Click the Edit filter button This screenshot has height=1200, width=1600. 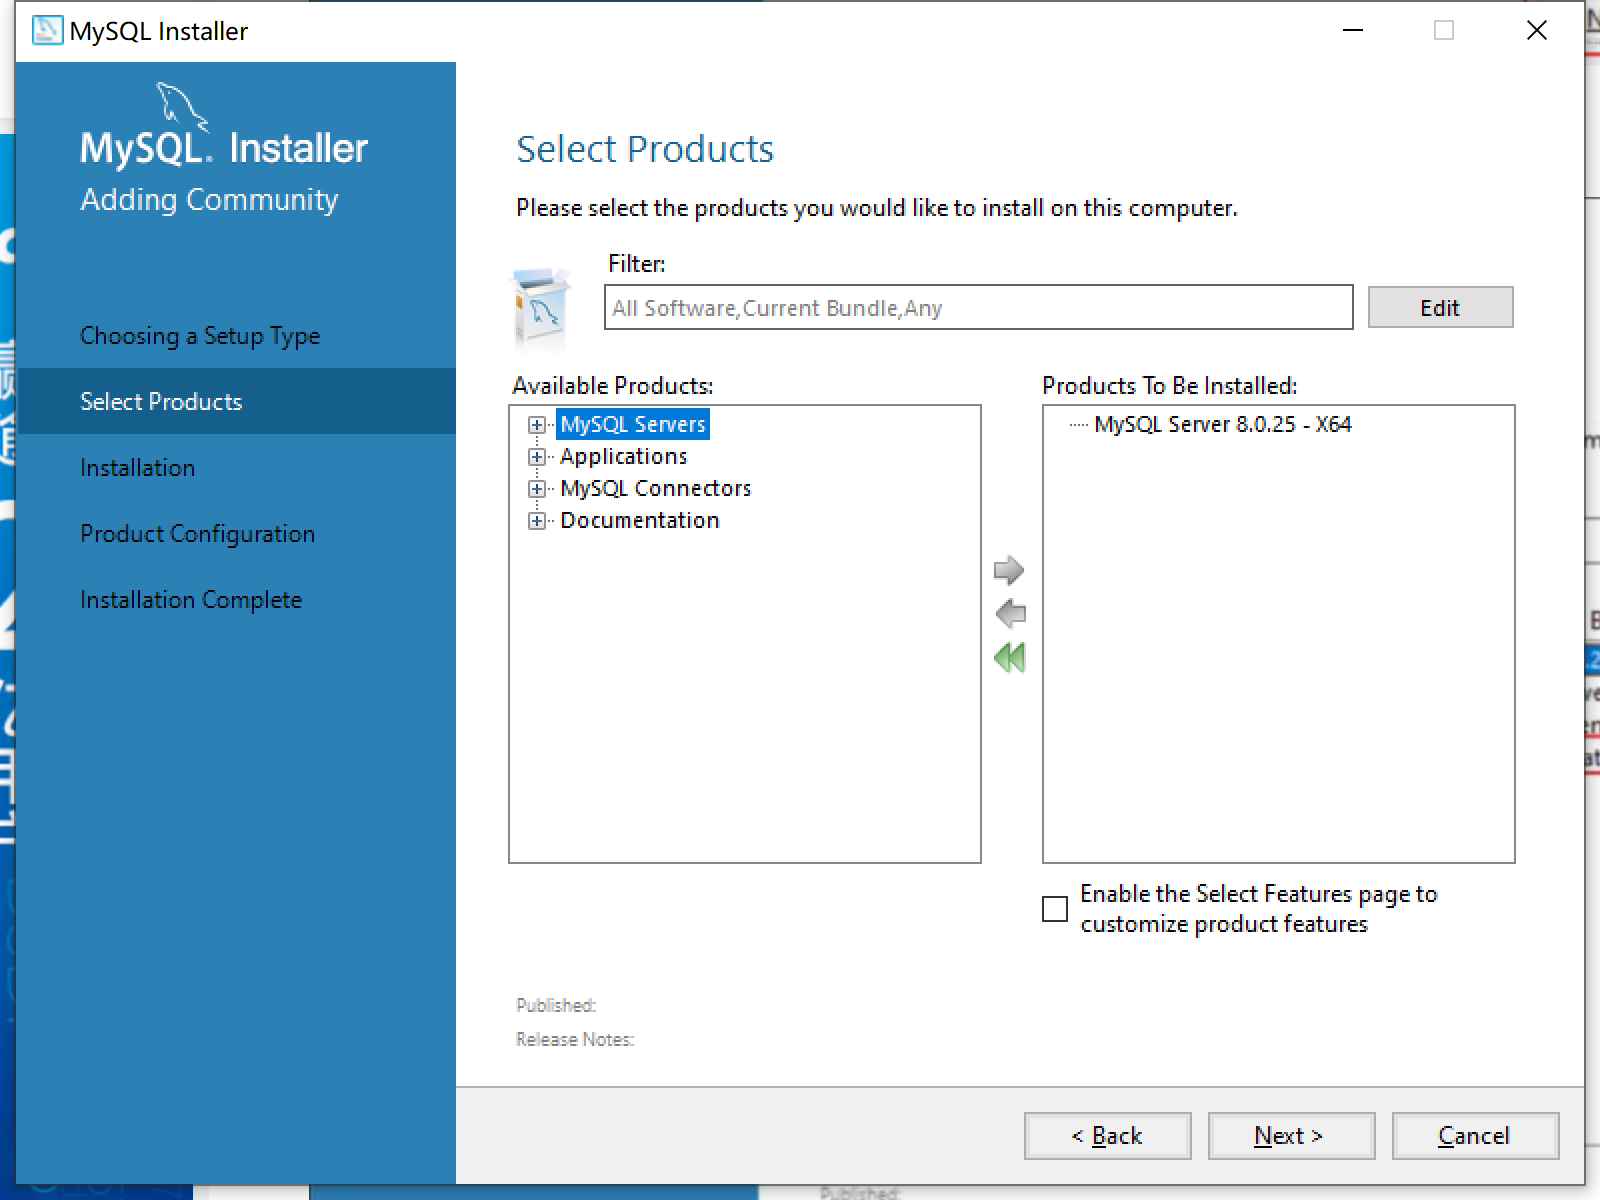(x=1440, y=308)
